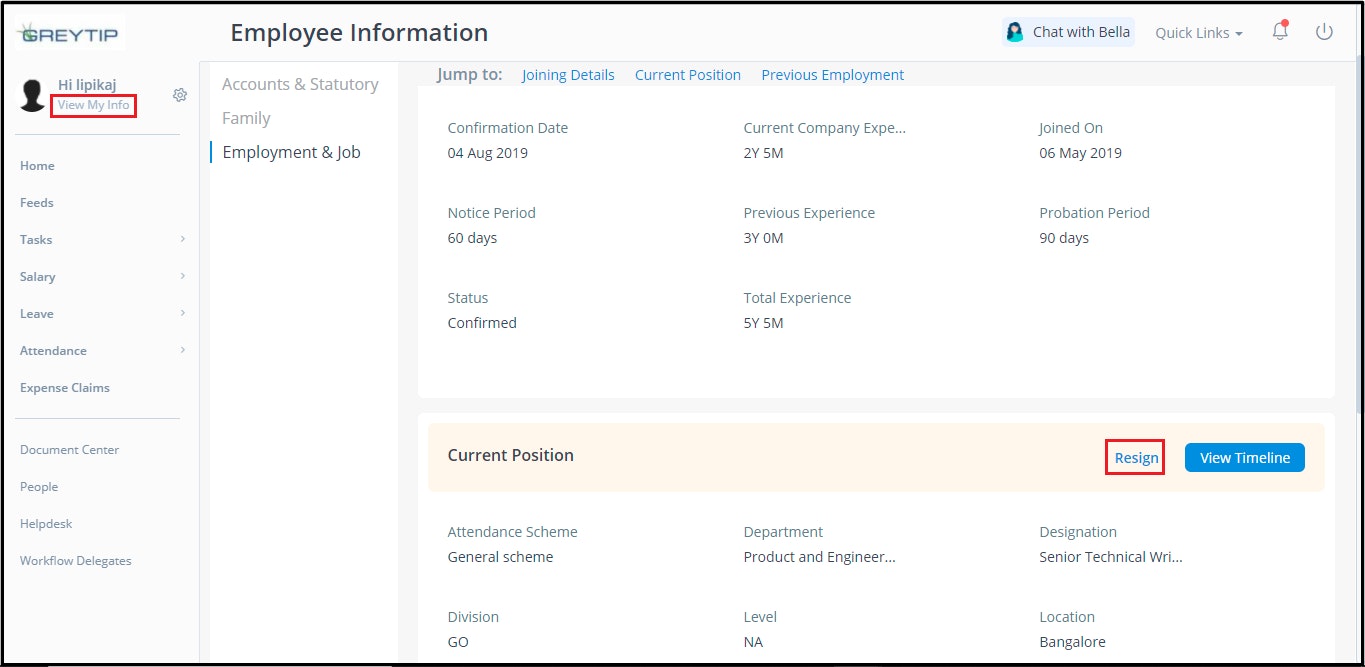
Task: Jump to Previous Employment section
Action: (832, 74)
